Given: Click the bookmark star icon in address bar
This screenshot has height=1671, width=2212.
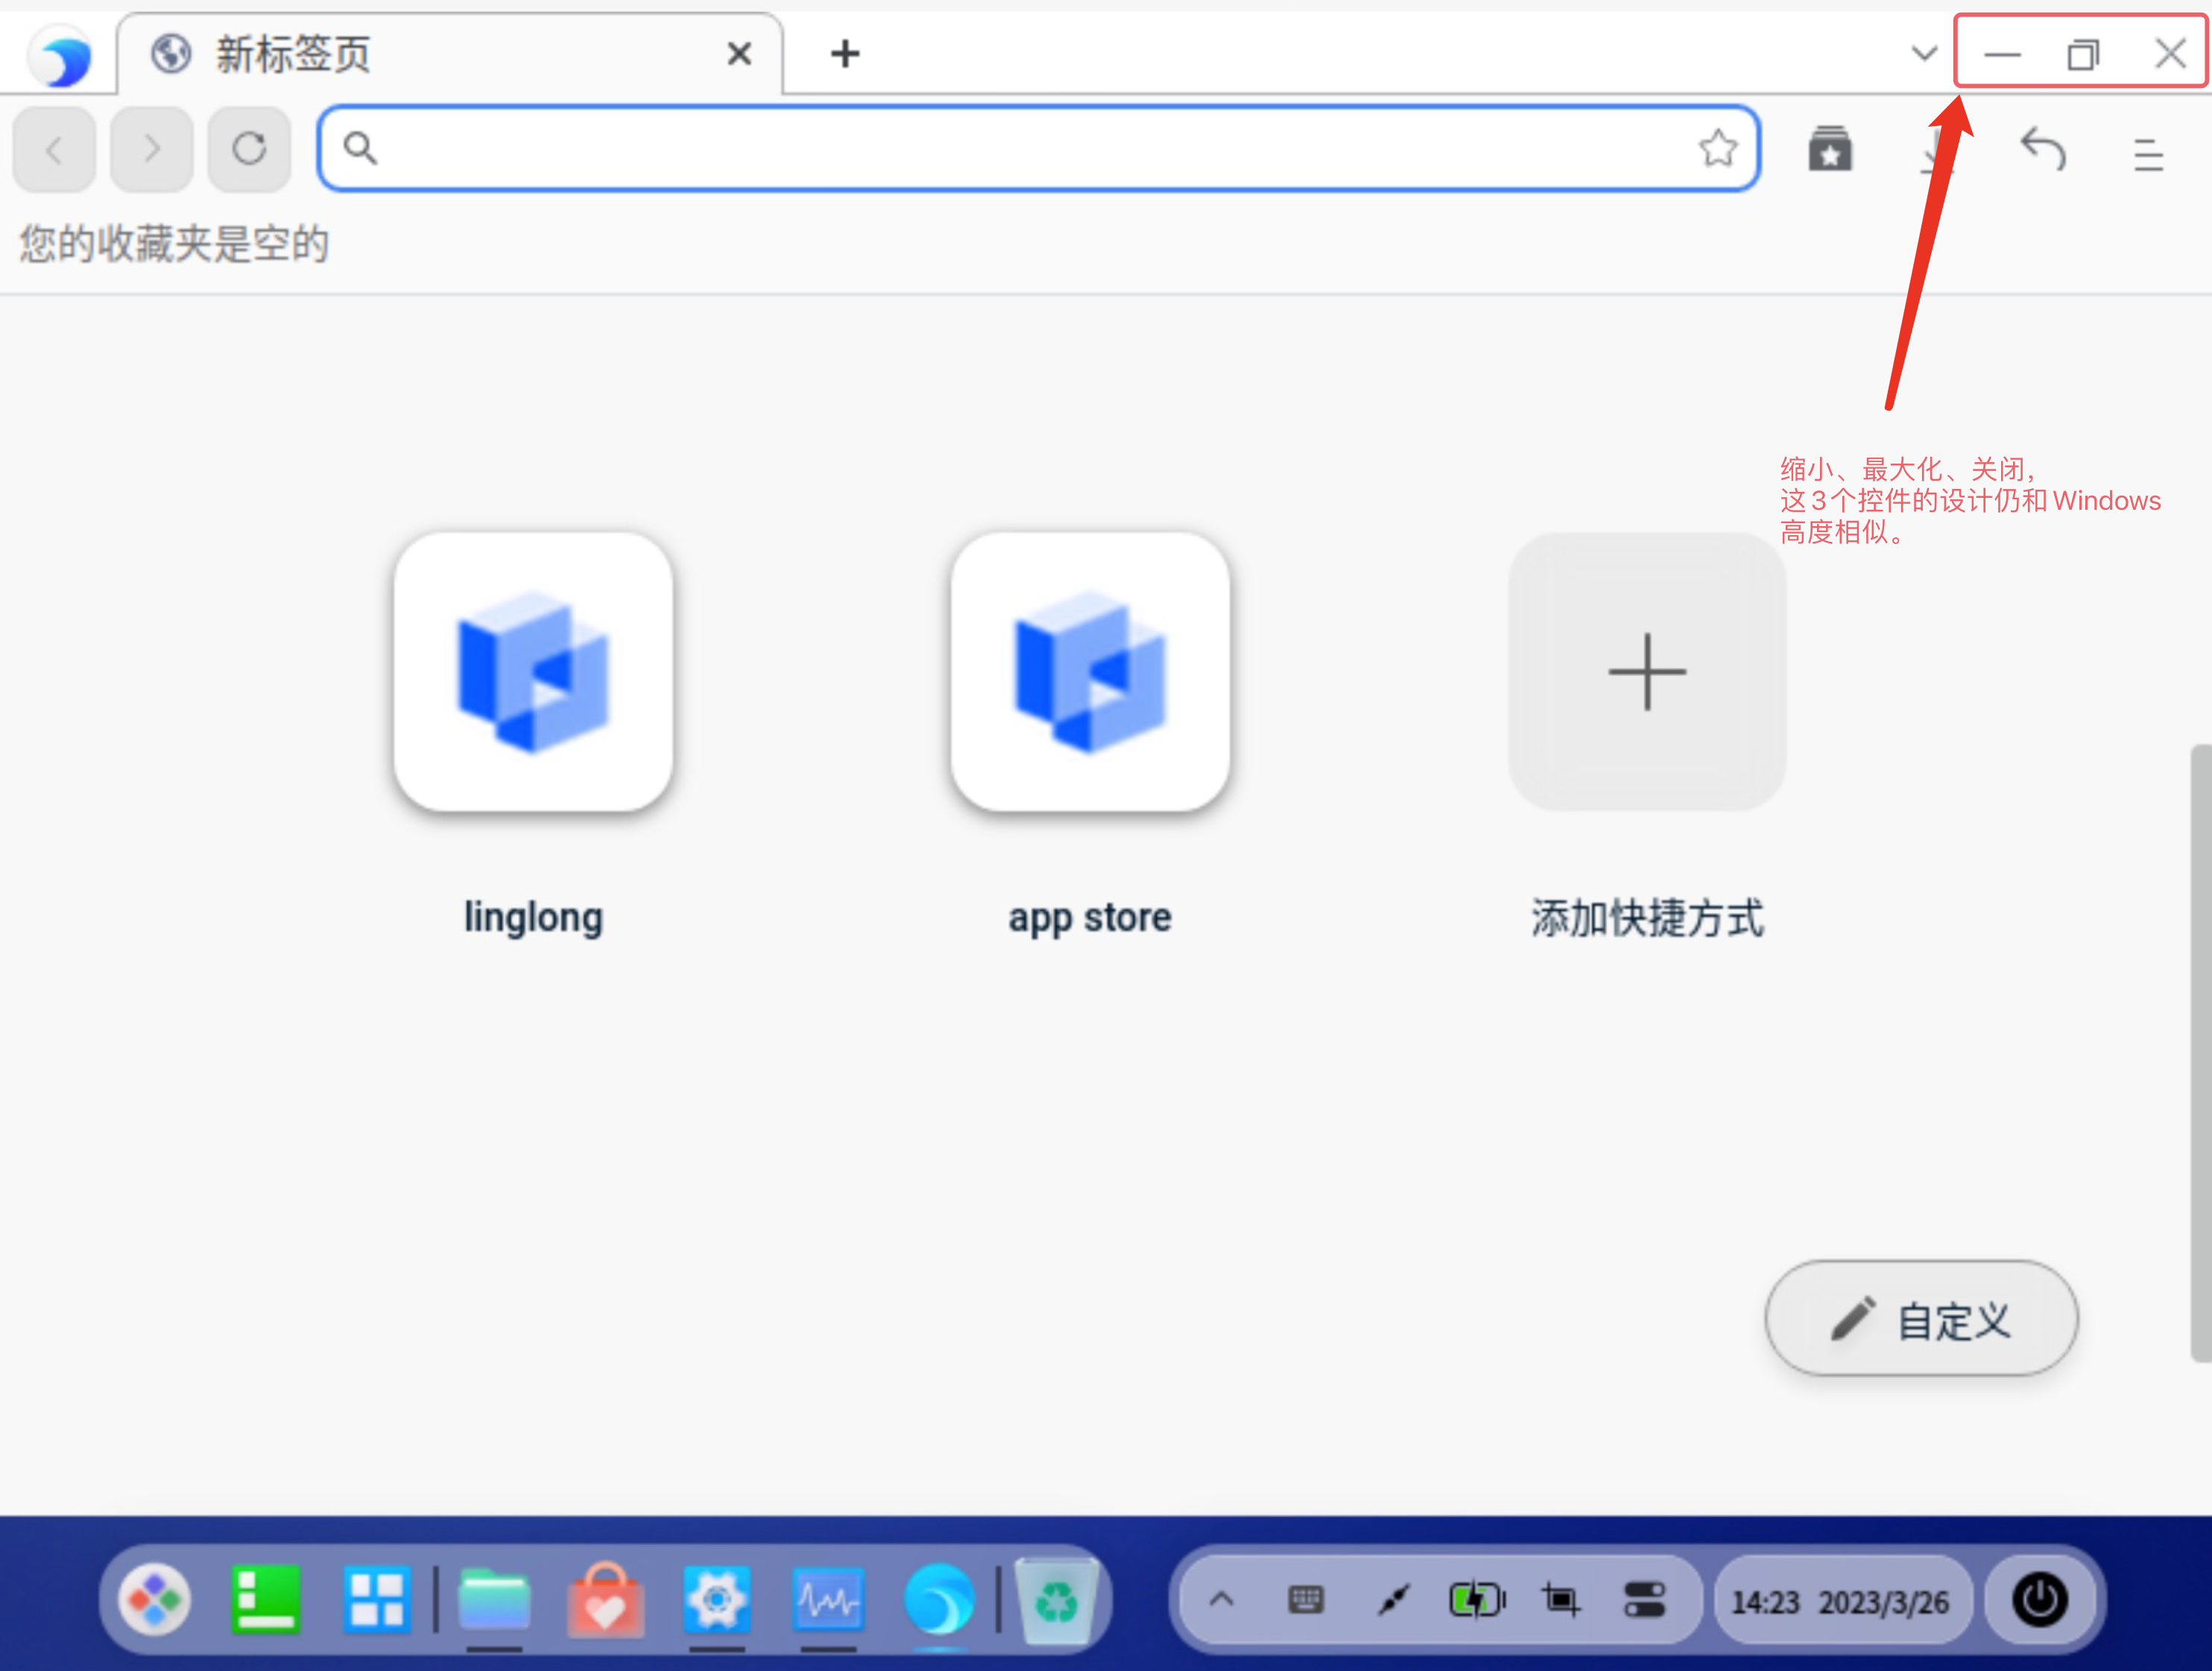Looking at the screenshot, I should (1717, 149).
